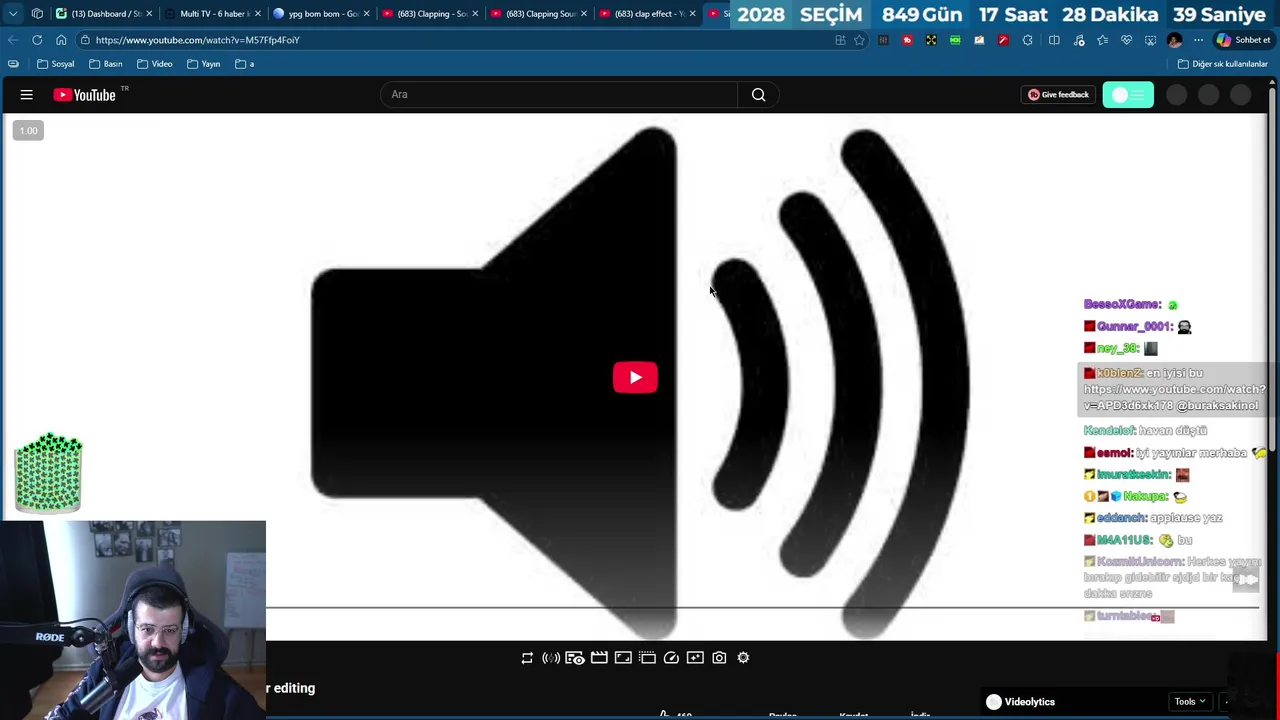Click the vertical tabs icon below bookmarks

pos(13,64)
